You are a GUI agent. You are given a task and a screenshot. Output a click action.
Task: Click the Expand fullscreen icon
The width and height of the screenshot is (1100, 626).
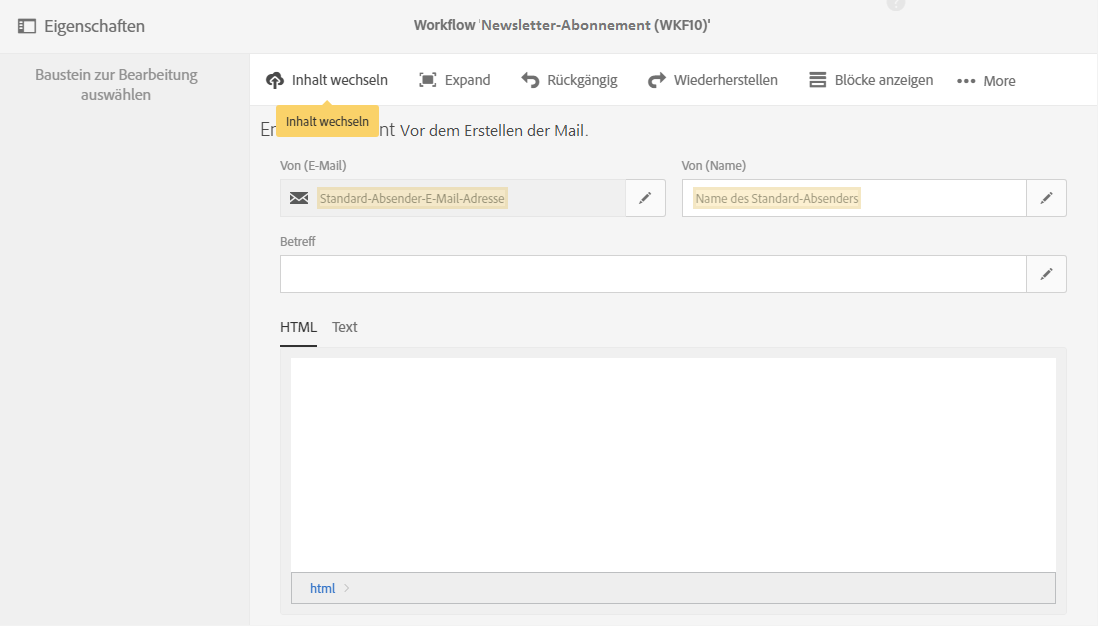[x=428, y=80]
